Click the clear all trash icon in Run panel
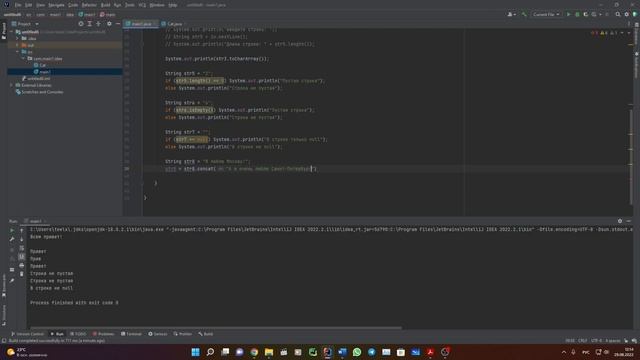Viewport: 640px width, 360px height. pyautogui.click(x=22, y=274)
